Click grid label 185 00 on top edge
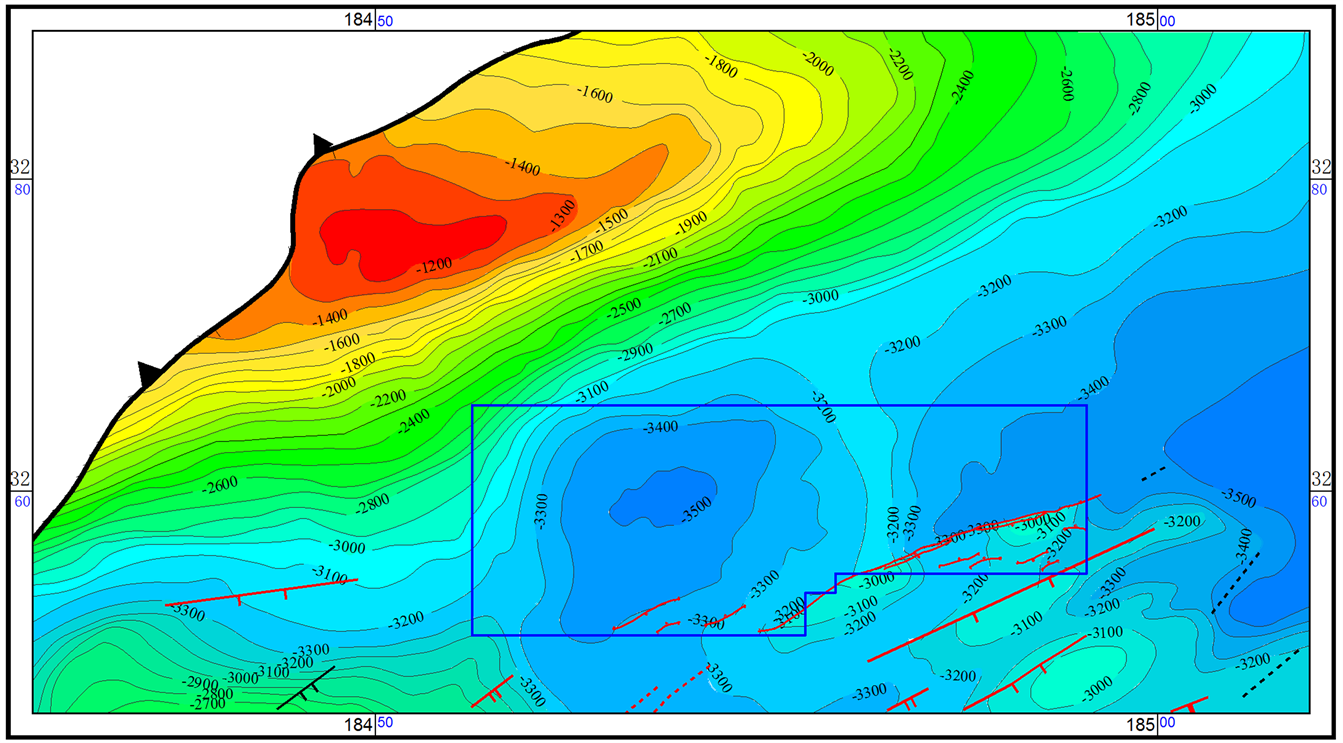 pyautogui.click(x=1151, y=19)
